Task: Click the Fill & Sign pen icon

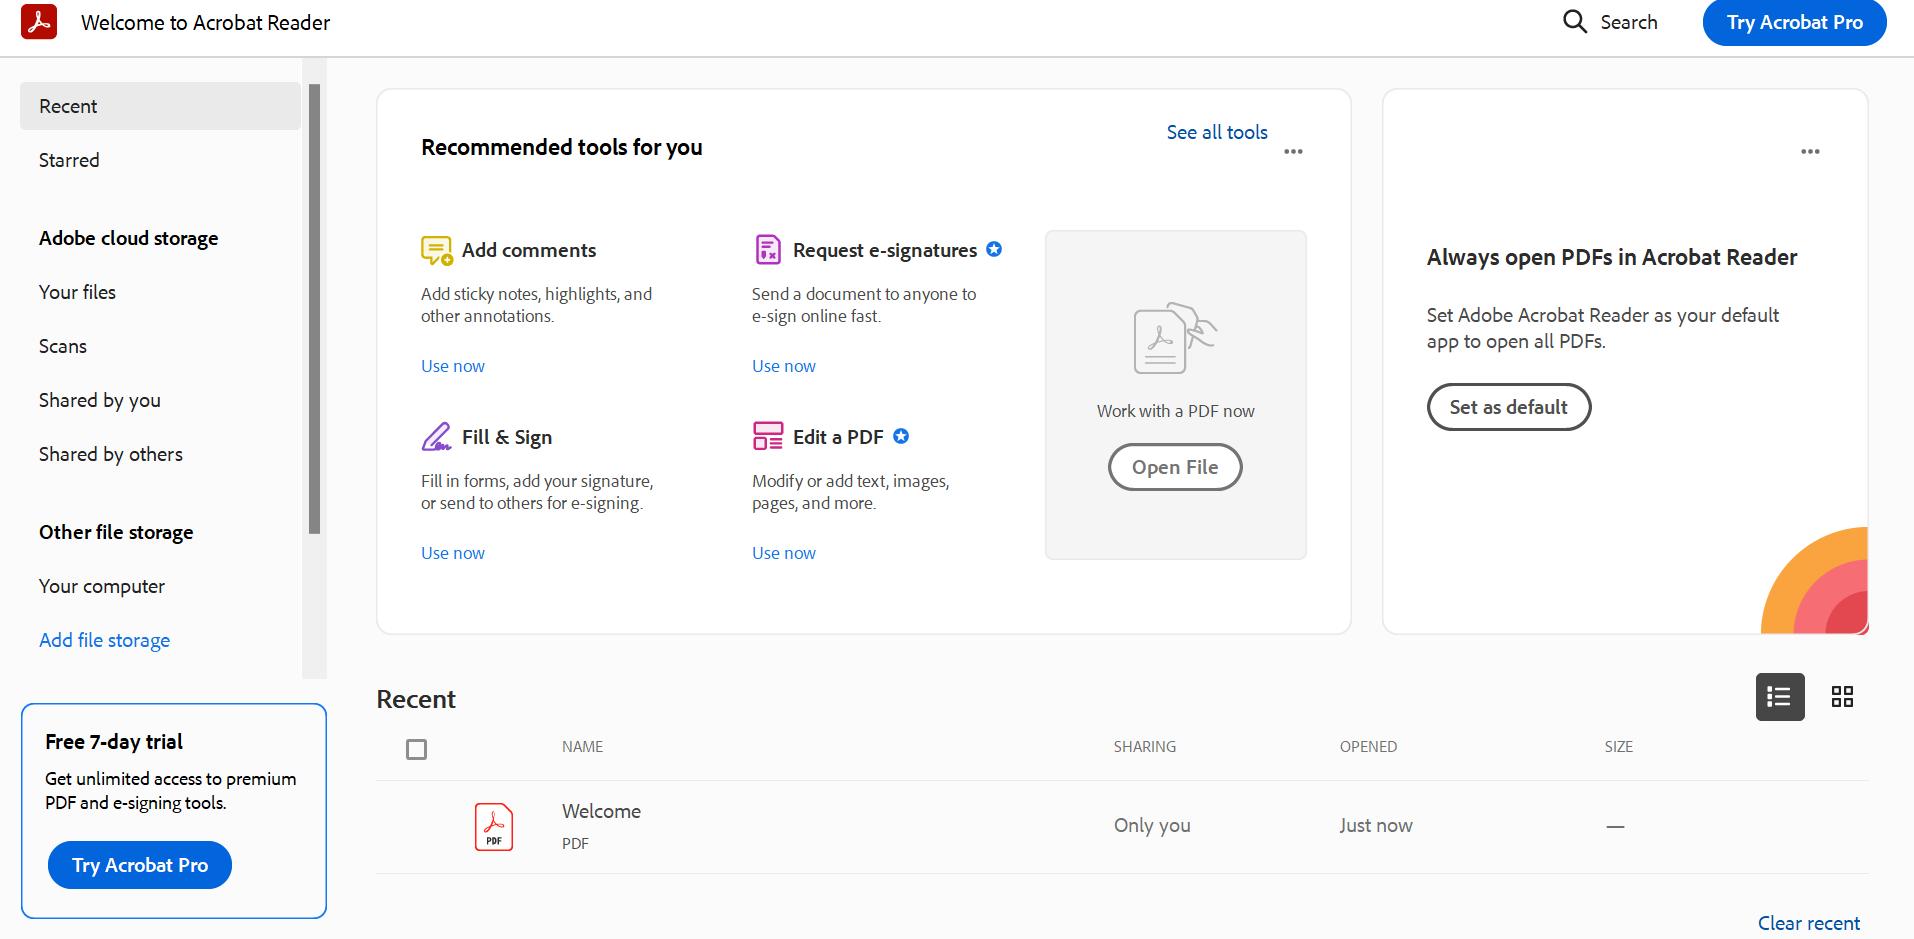Action: [436, 437]
